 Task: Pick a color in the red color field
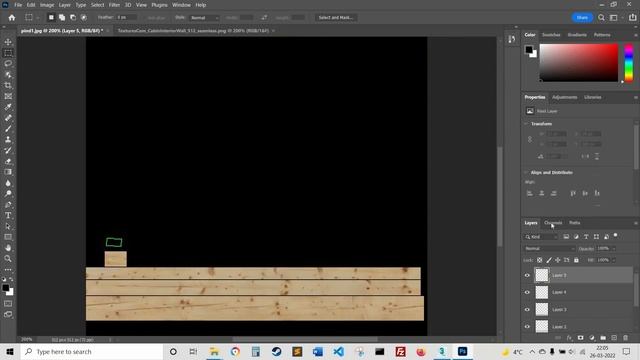pos(579,62)
